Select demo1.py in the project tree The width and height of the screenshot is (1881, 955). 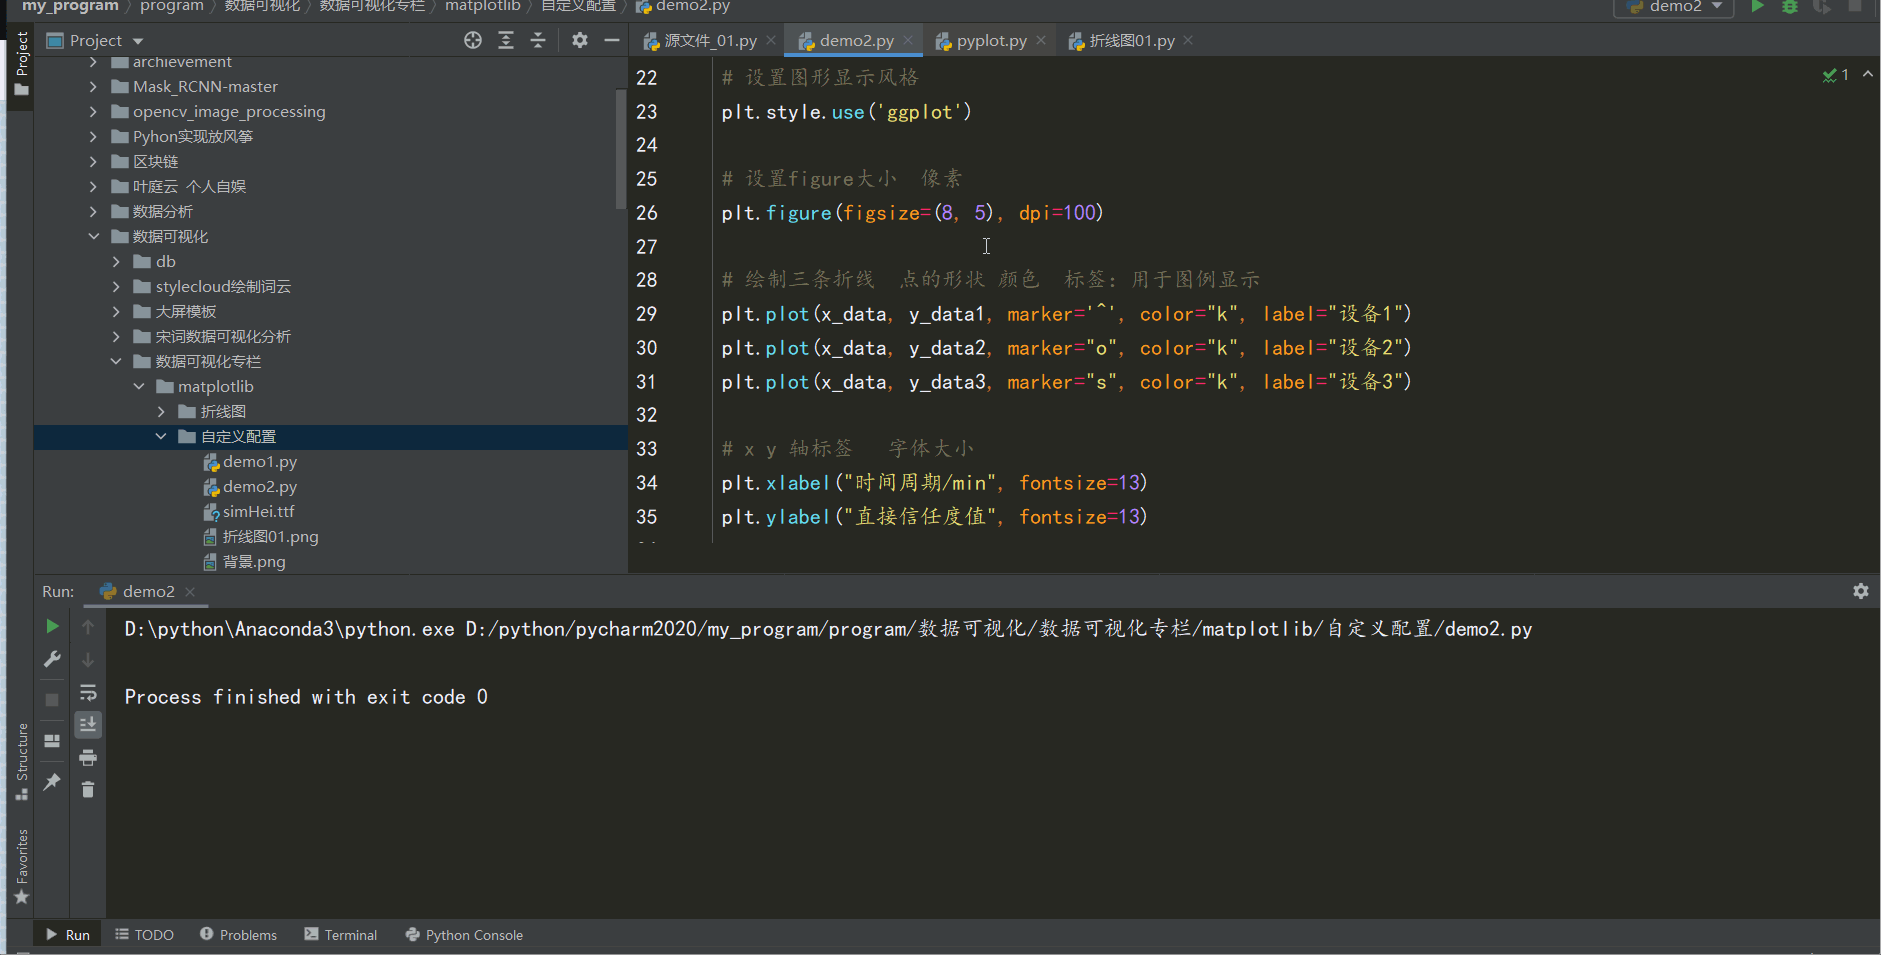[259, 462]
